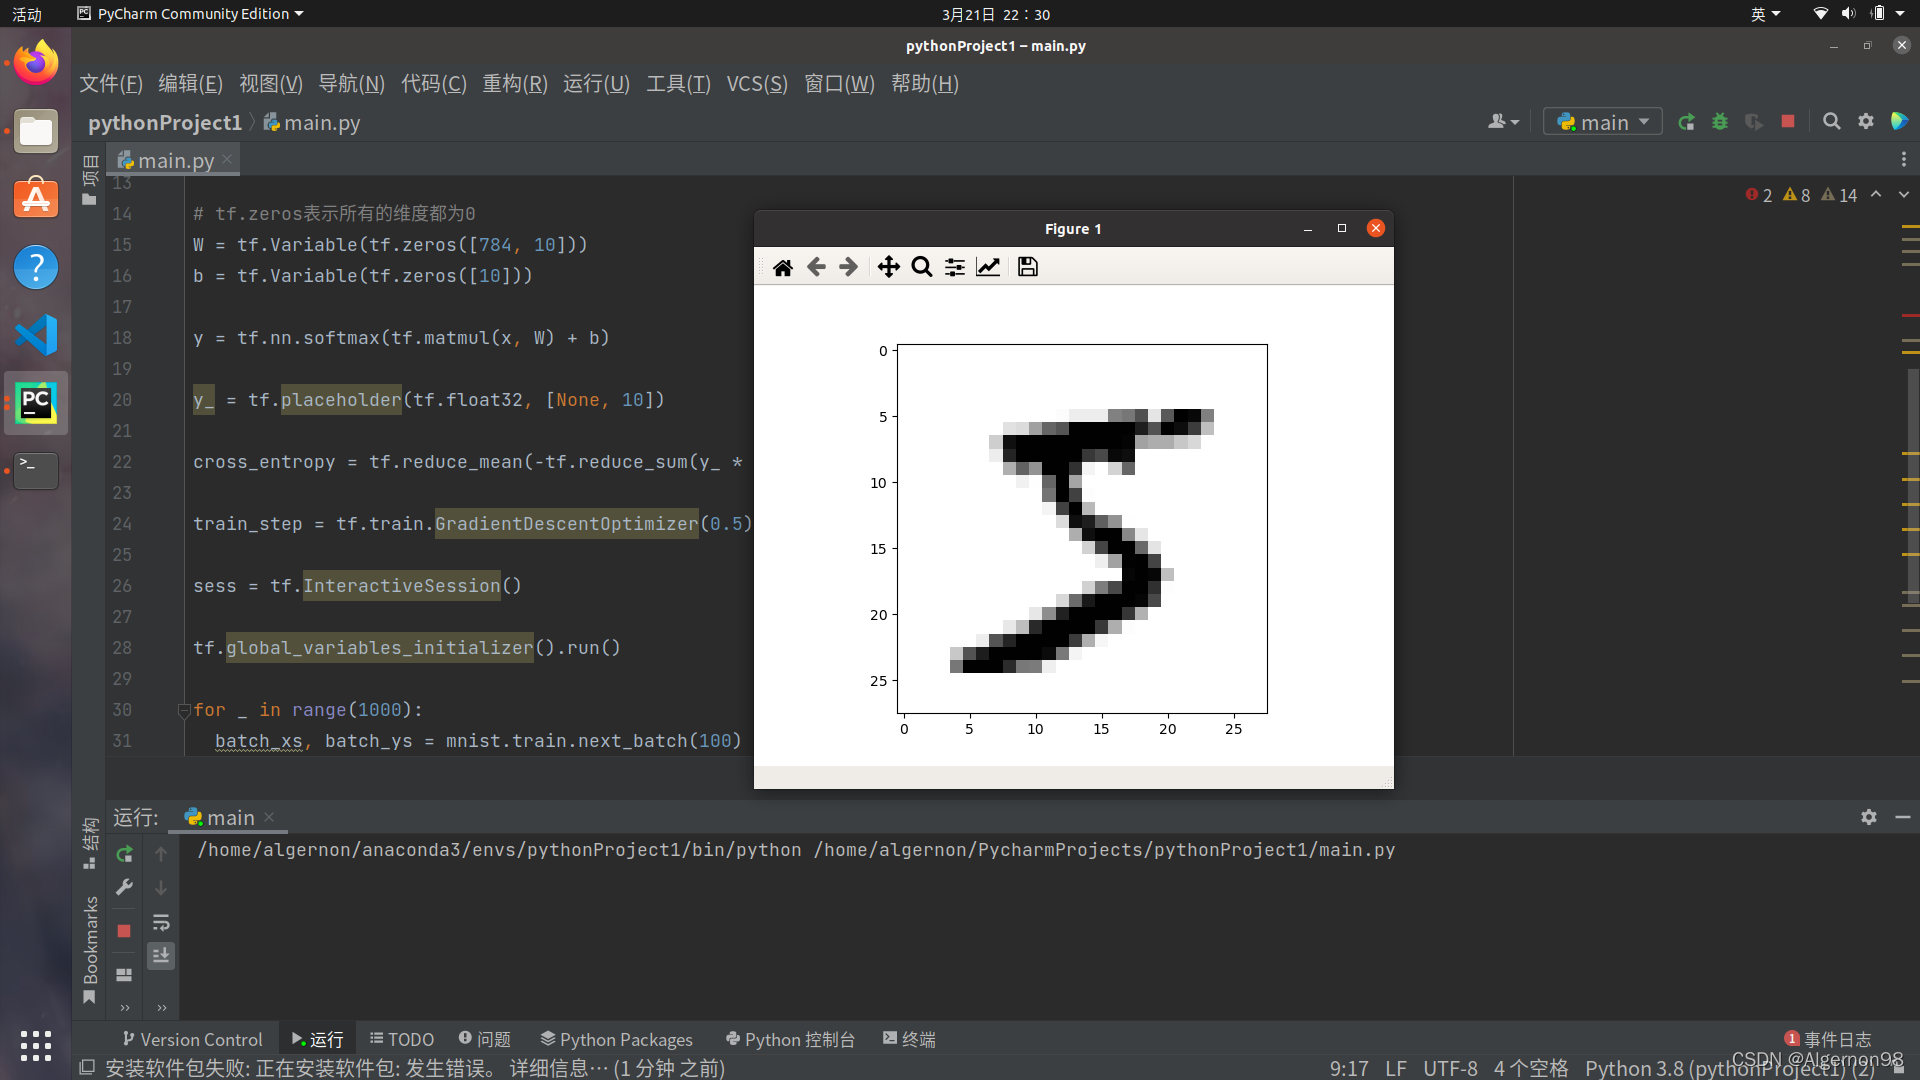Image resolution: width=1920 pixels, height=1080 pixels.
Task: Open 活动 Activities overview
Action: pos(27,14)
